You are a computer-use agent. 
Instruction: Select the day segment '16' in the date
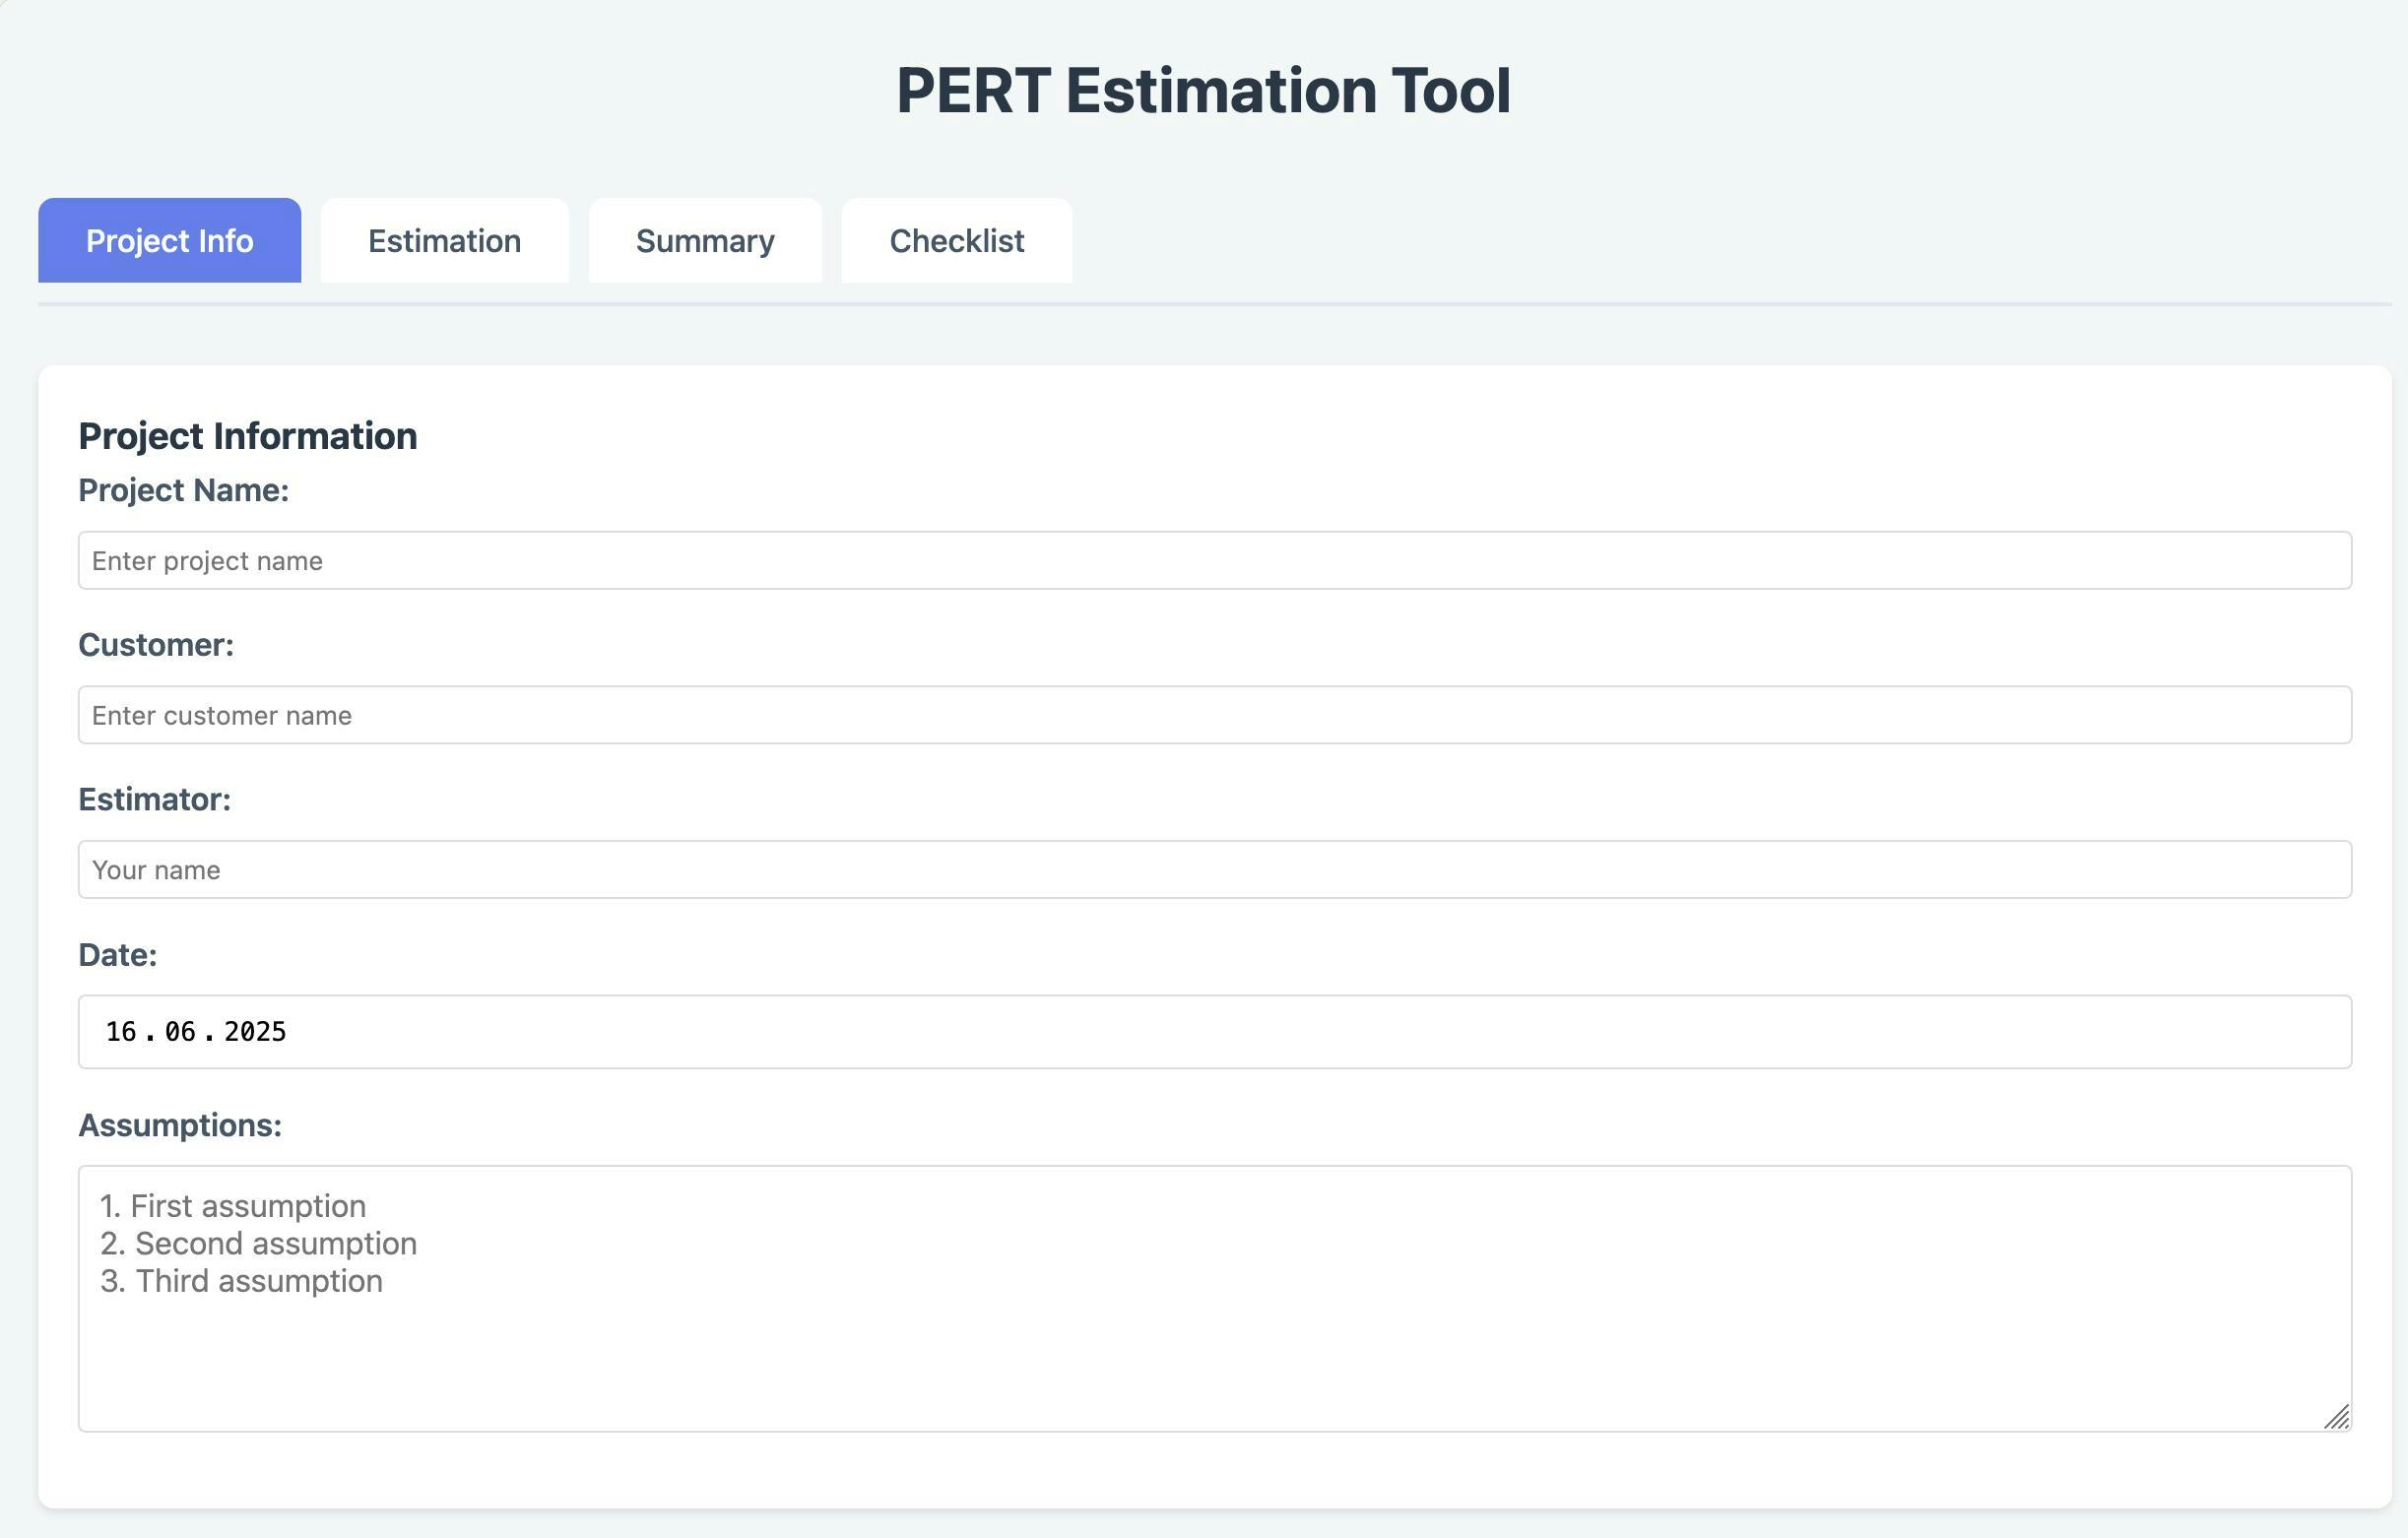(x=121, y=1031)
